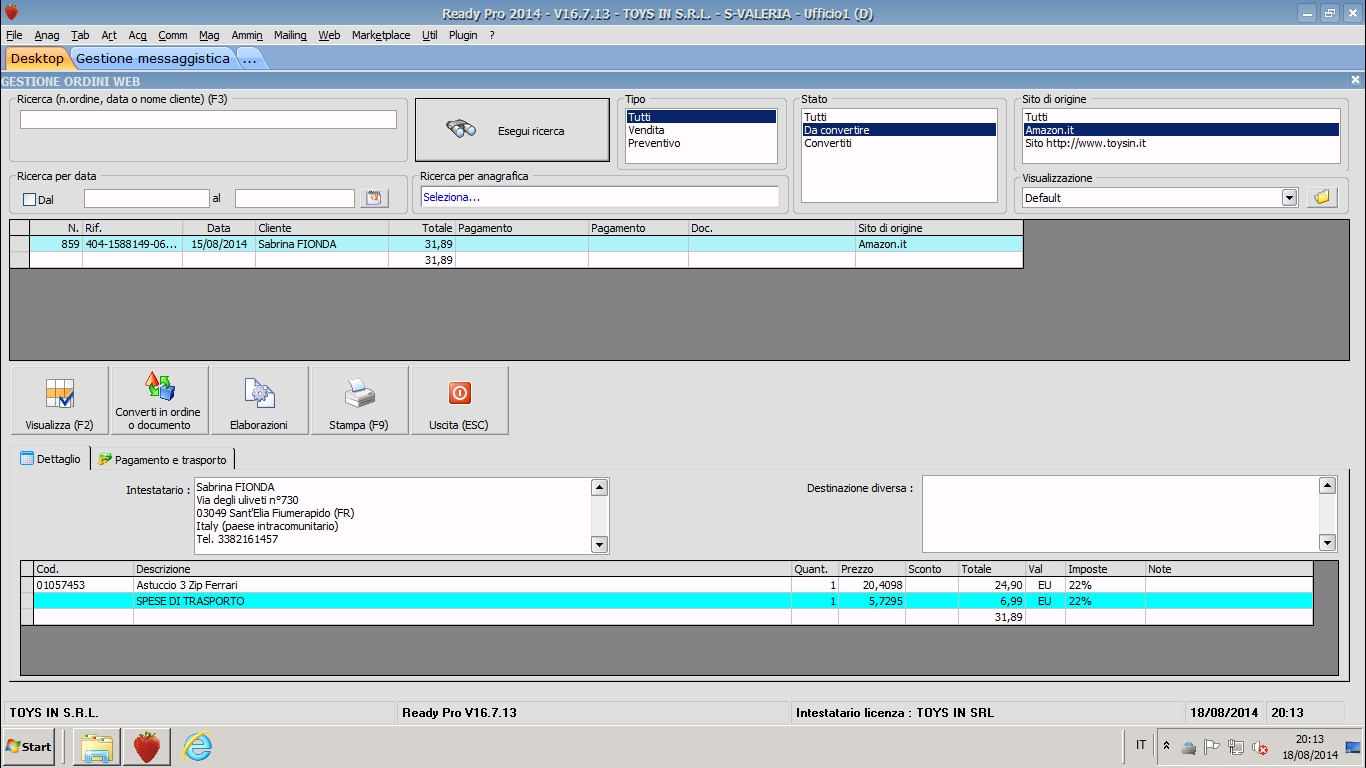Click the folder icon beside Visualizzazione

tap(1322, 197)
